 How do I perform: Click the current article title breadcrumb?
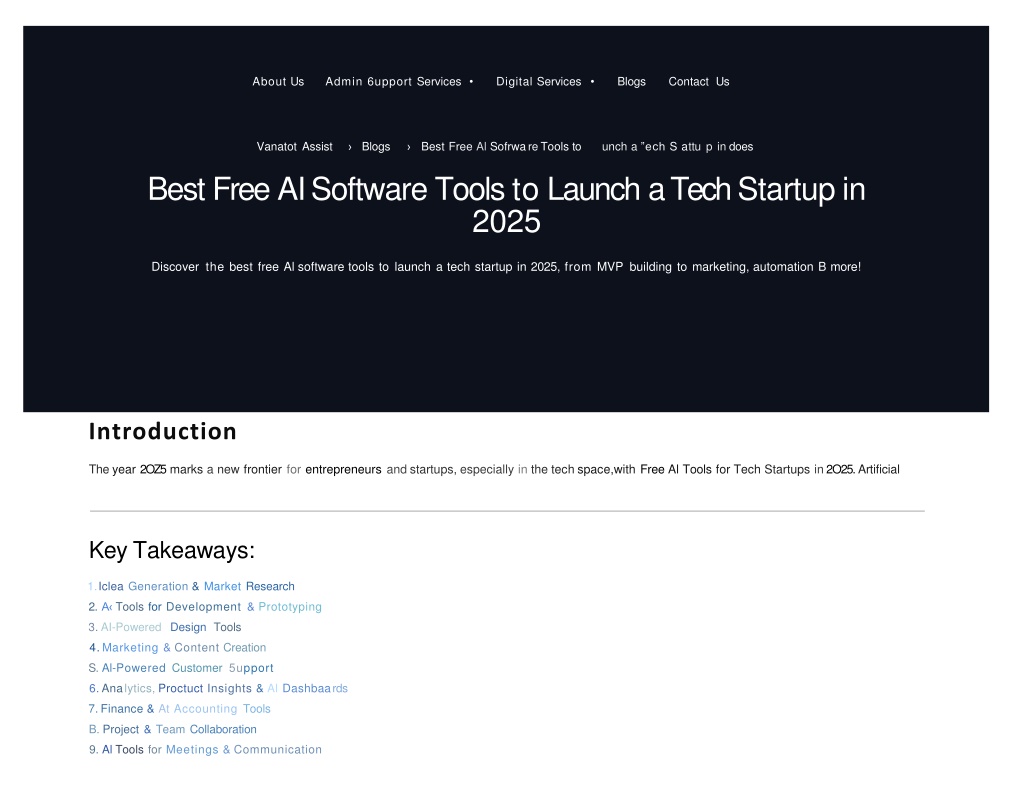(x=587, y=147)
